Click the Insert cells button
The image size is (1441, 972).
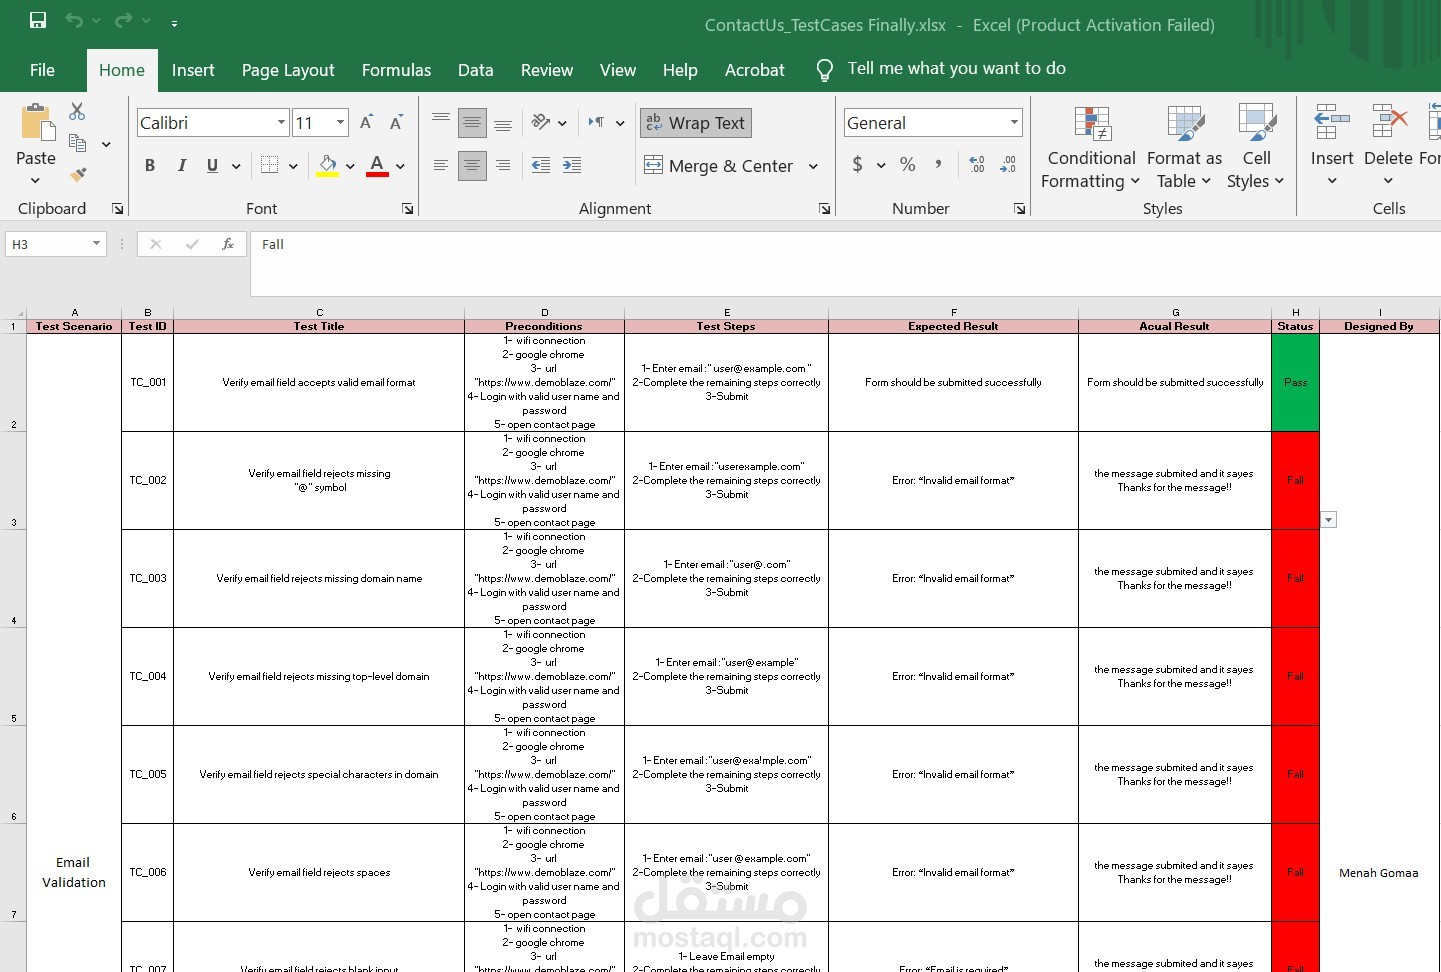(1332, 147)
